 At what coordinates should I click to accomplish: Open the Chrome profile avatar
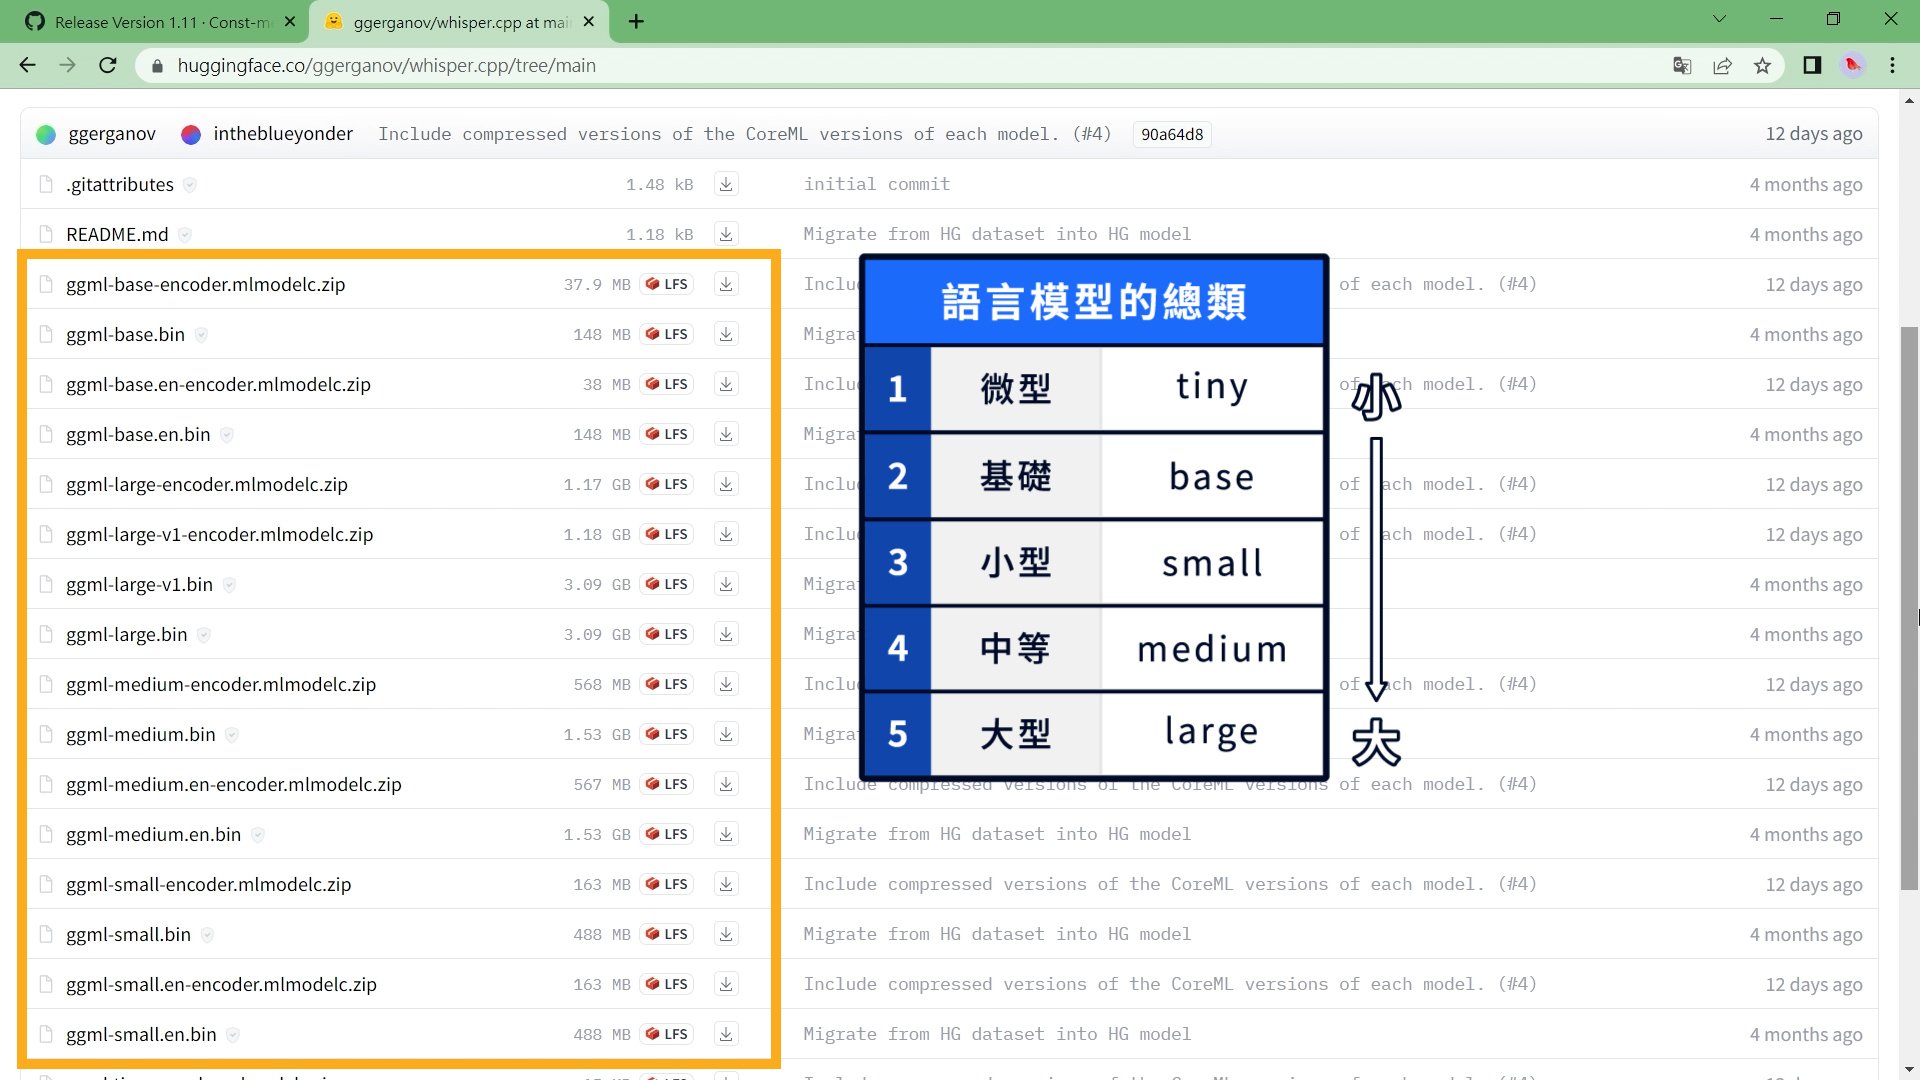tap(1853, 65)
